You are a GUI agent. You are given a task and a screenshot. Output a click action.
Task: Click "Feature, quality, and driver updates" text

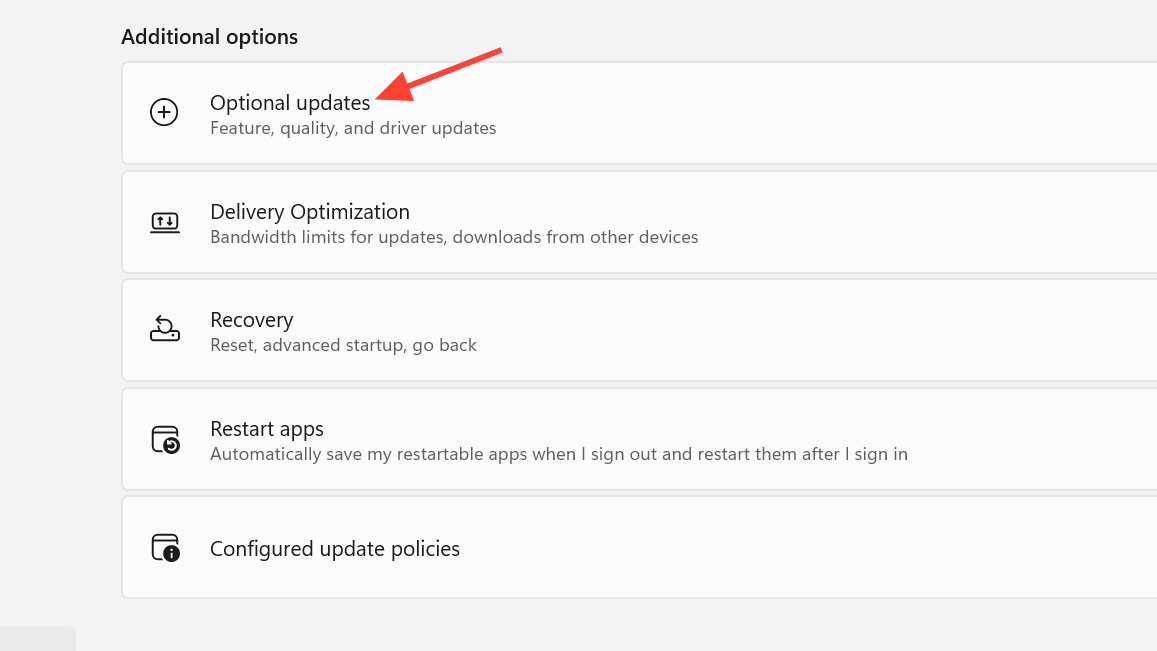353,128
